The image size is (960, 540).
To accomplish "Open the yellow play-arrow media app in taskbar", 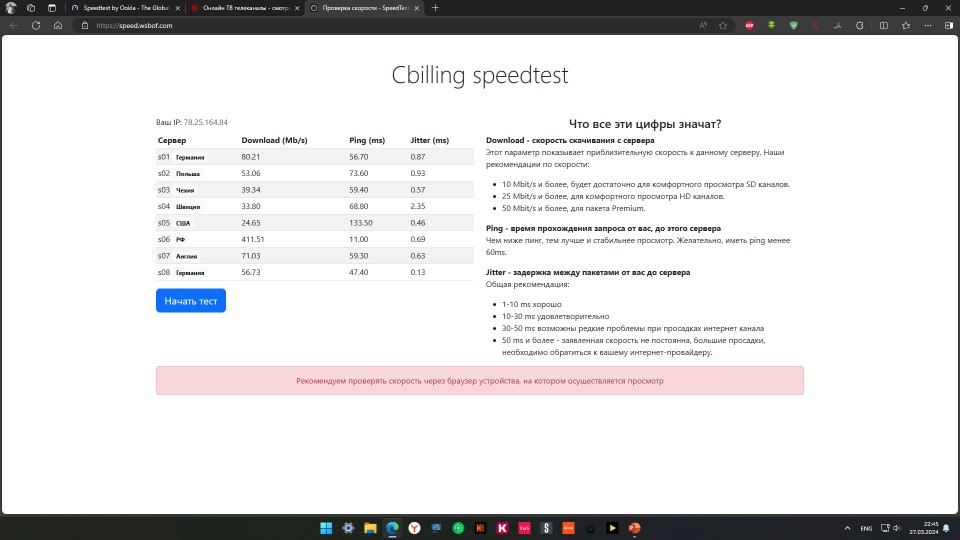I will point(612,528).
